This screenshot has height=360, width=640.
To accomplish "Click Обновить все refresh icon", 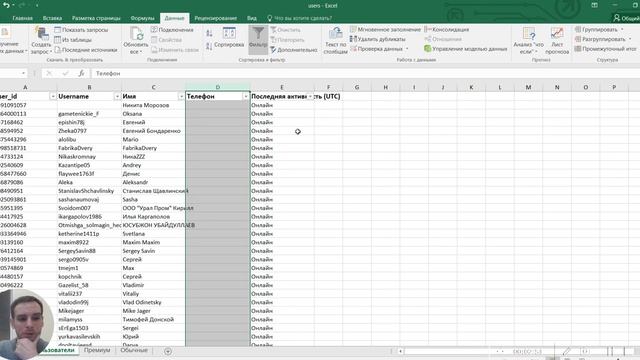I will click(136, 33).
